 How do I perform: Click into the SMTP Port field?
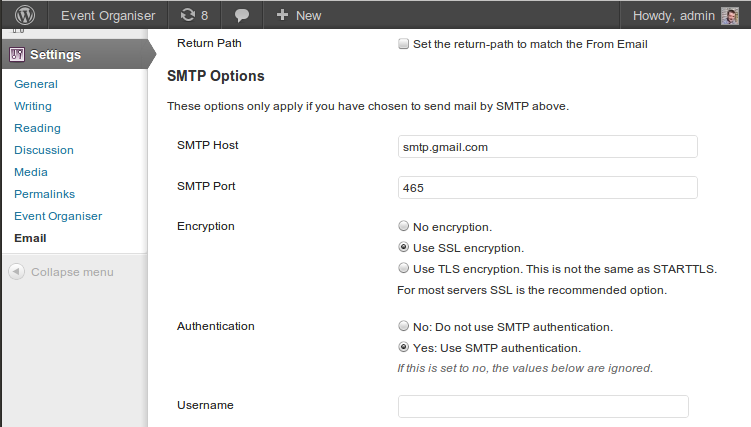[x=547, y=188]
